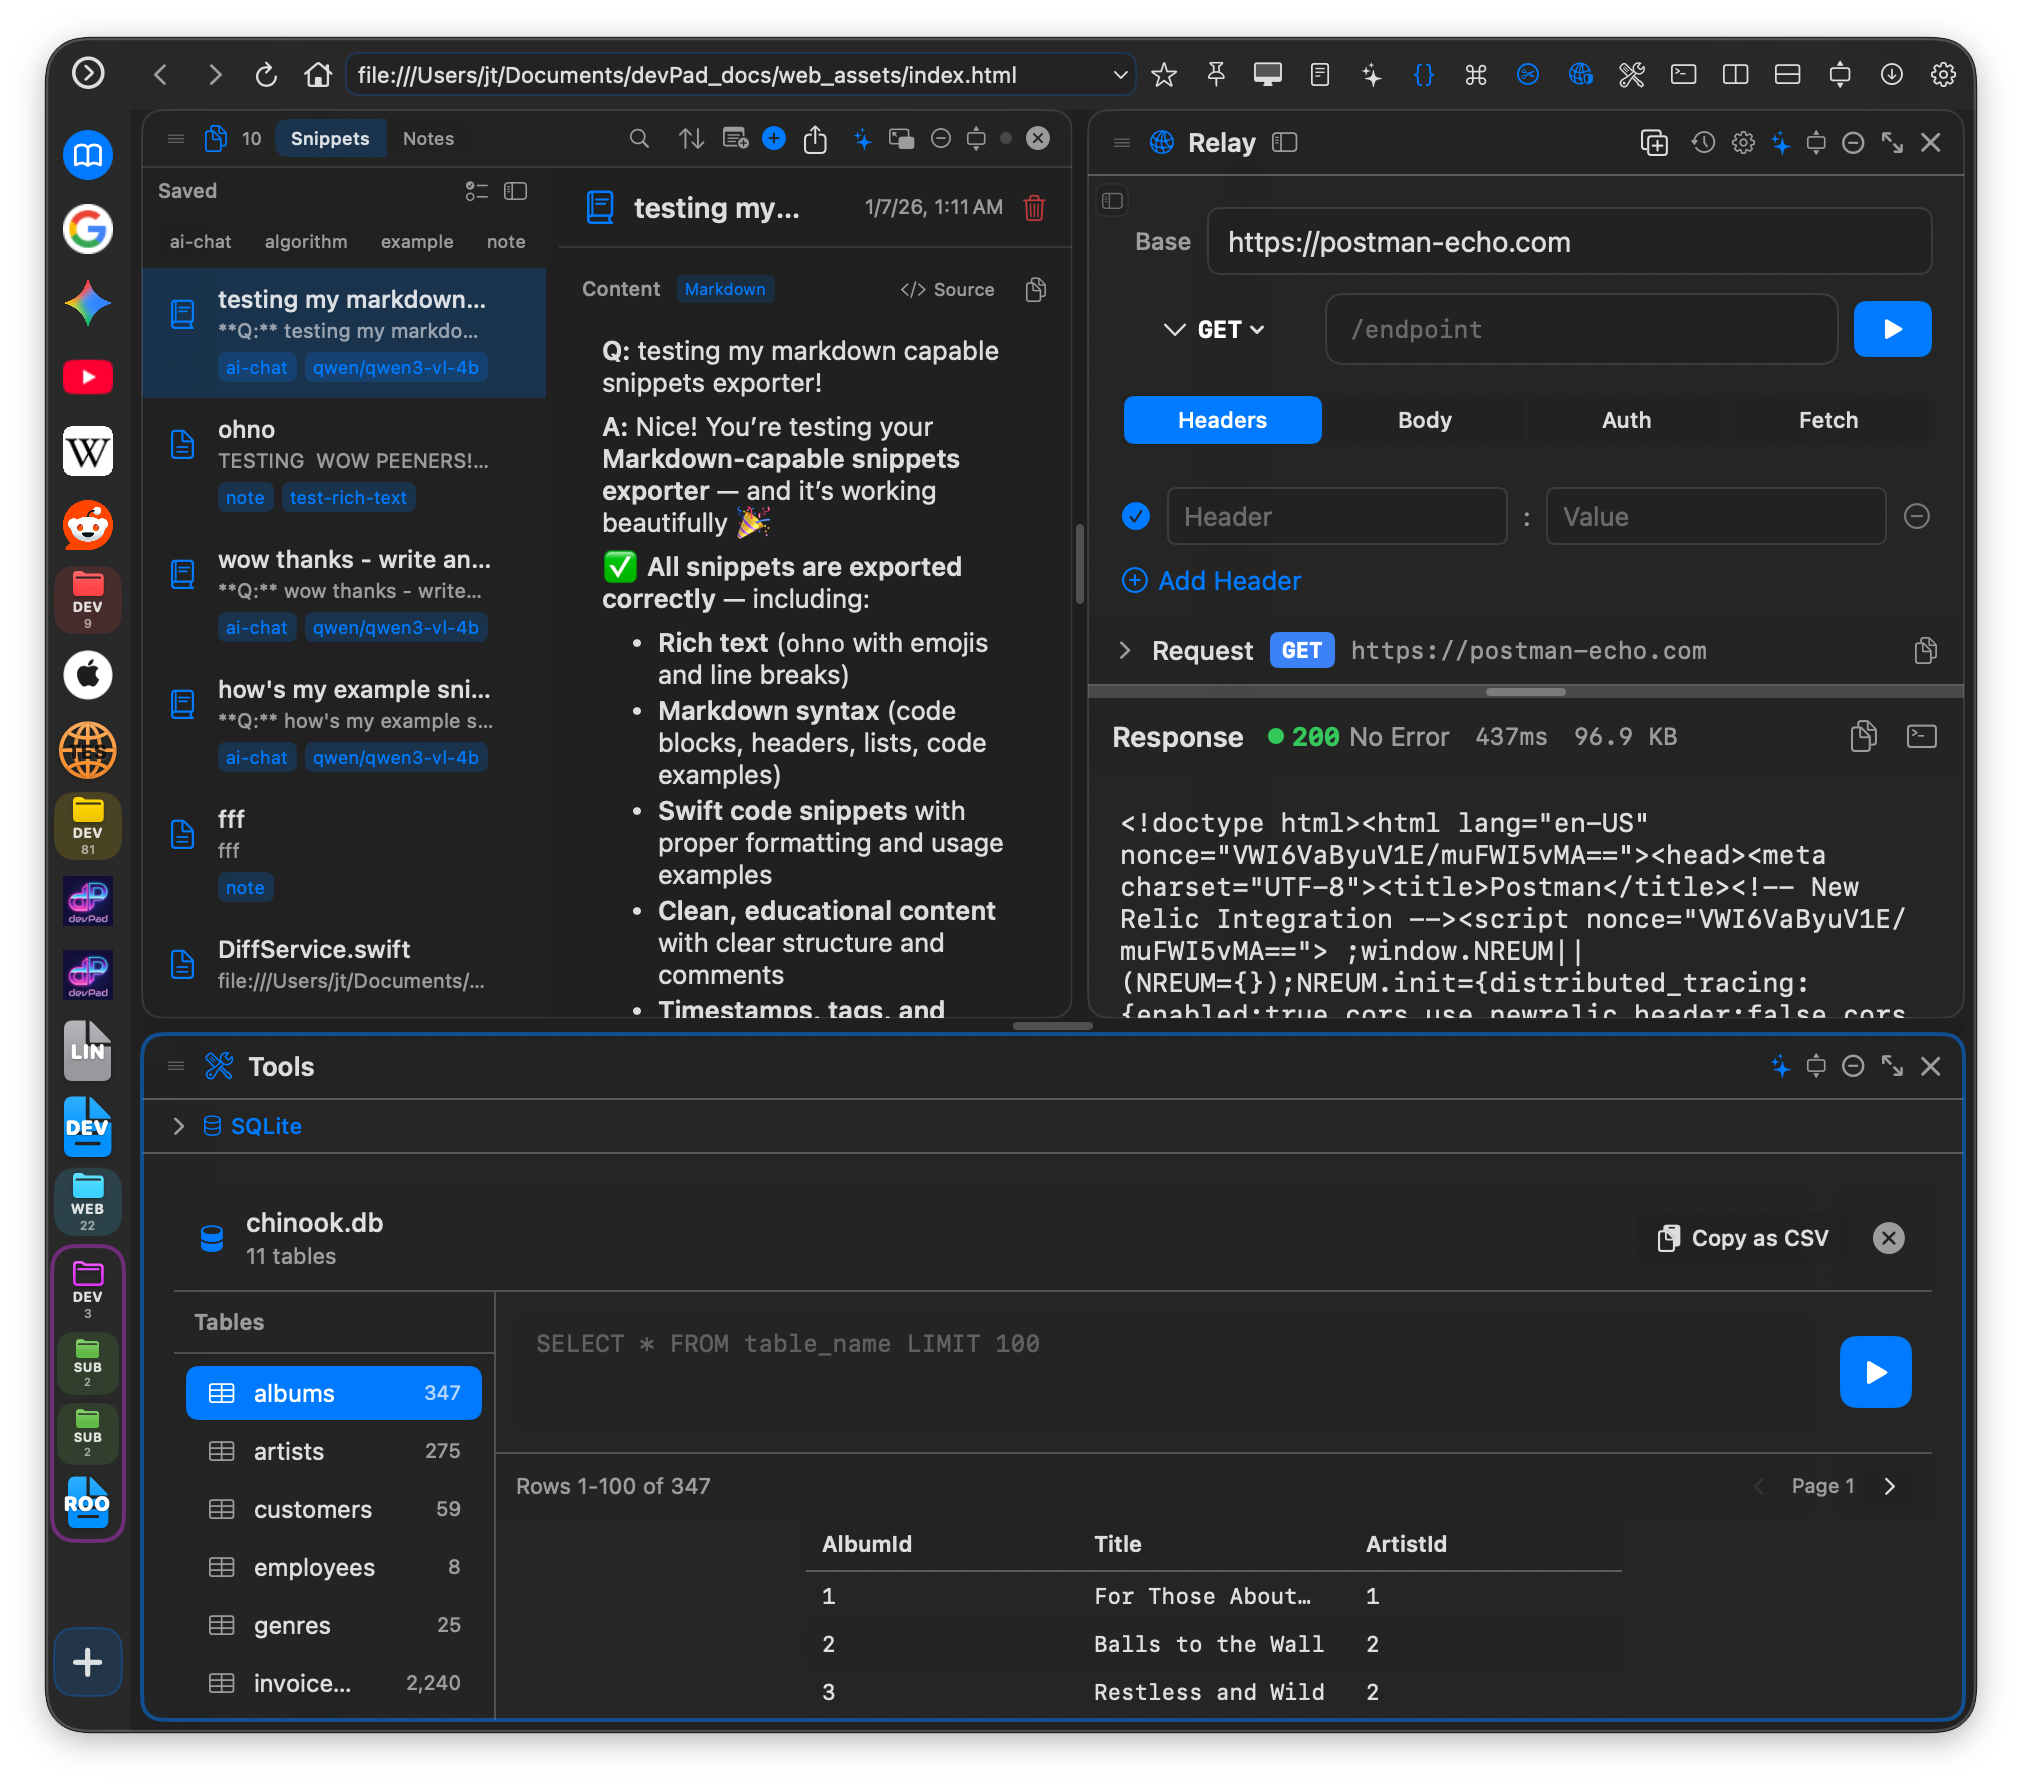Create a new snippet with the blue plus
Viewport: 2022px width, 1786px height.
pyautogui.click(x=774, y=138)
